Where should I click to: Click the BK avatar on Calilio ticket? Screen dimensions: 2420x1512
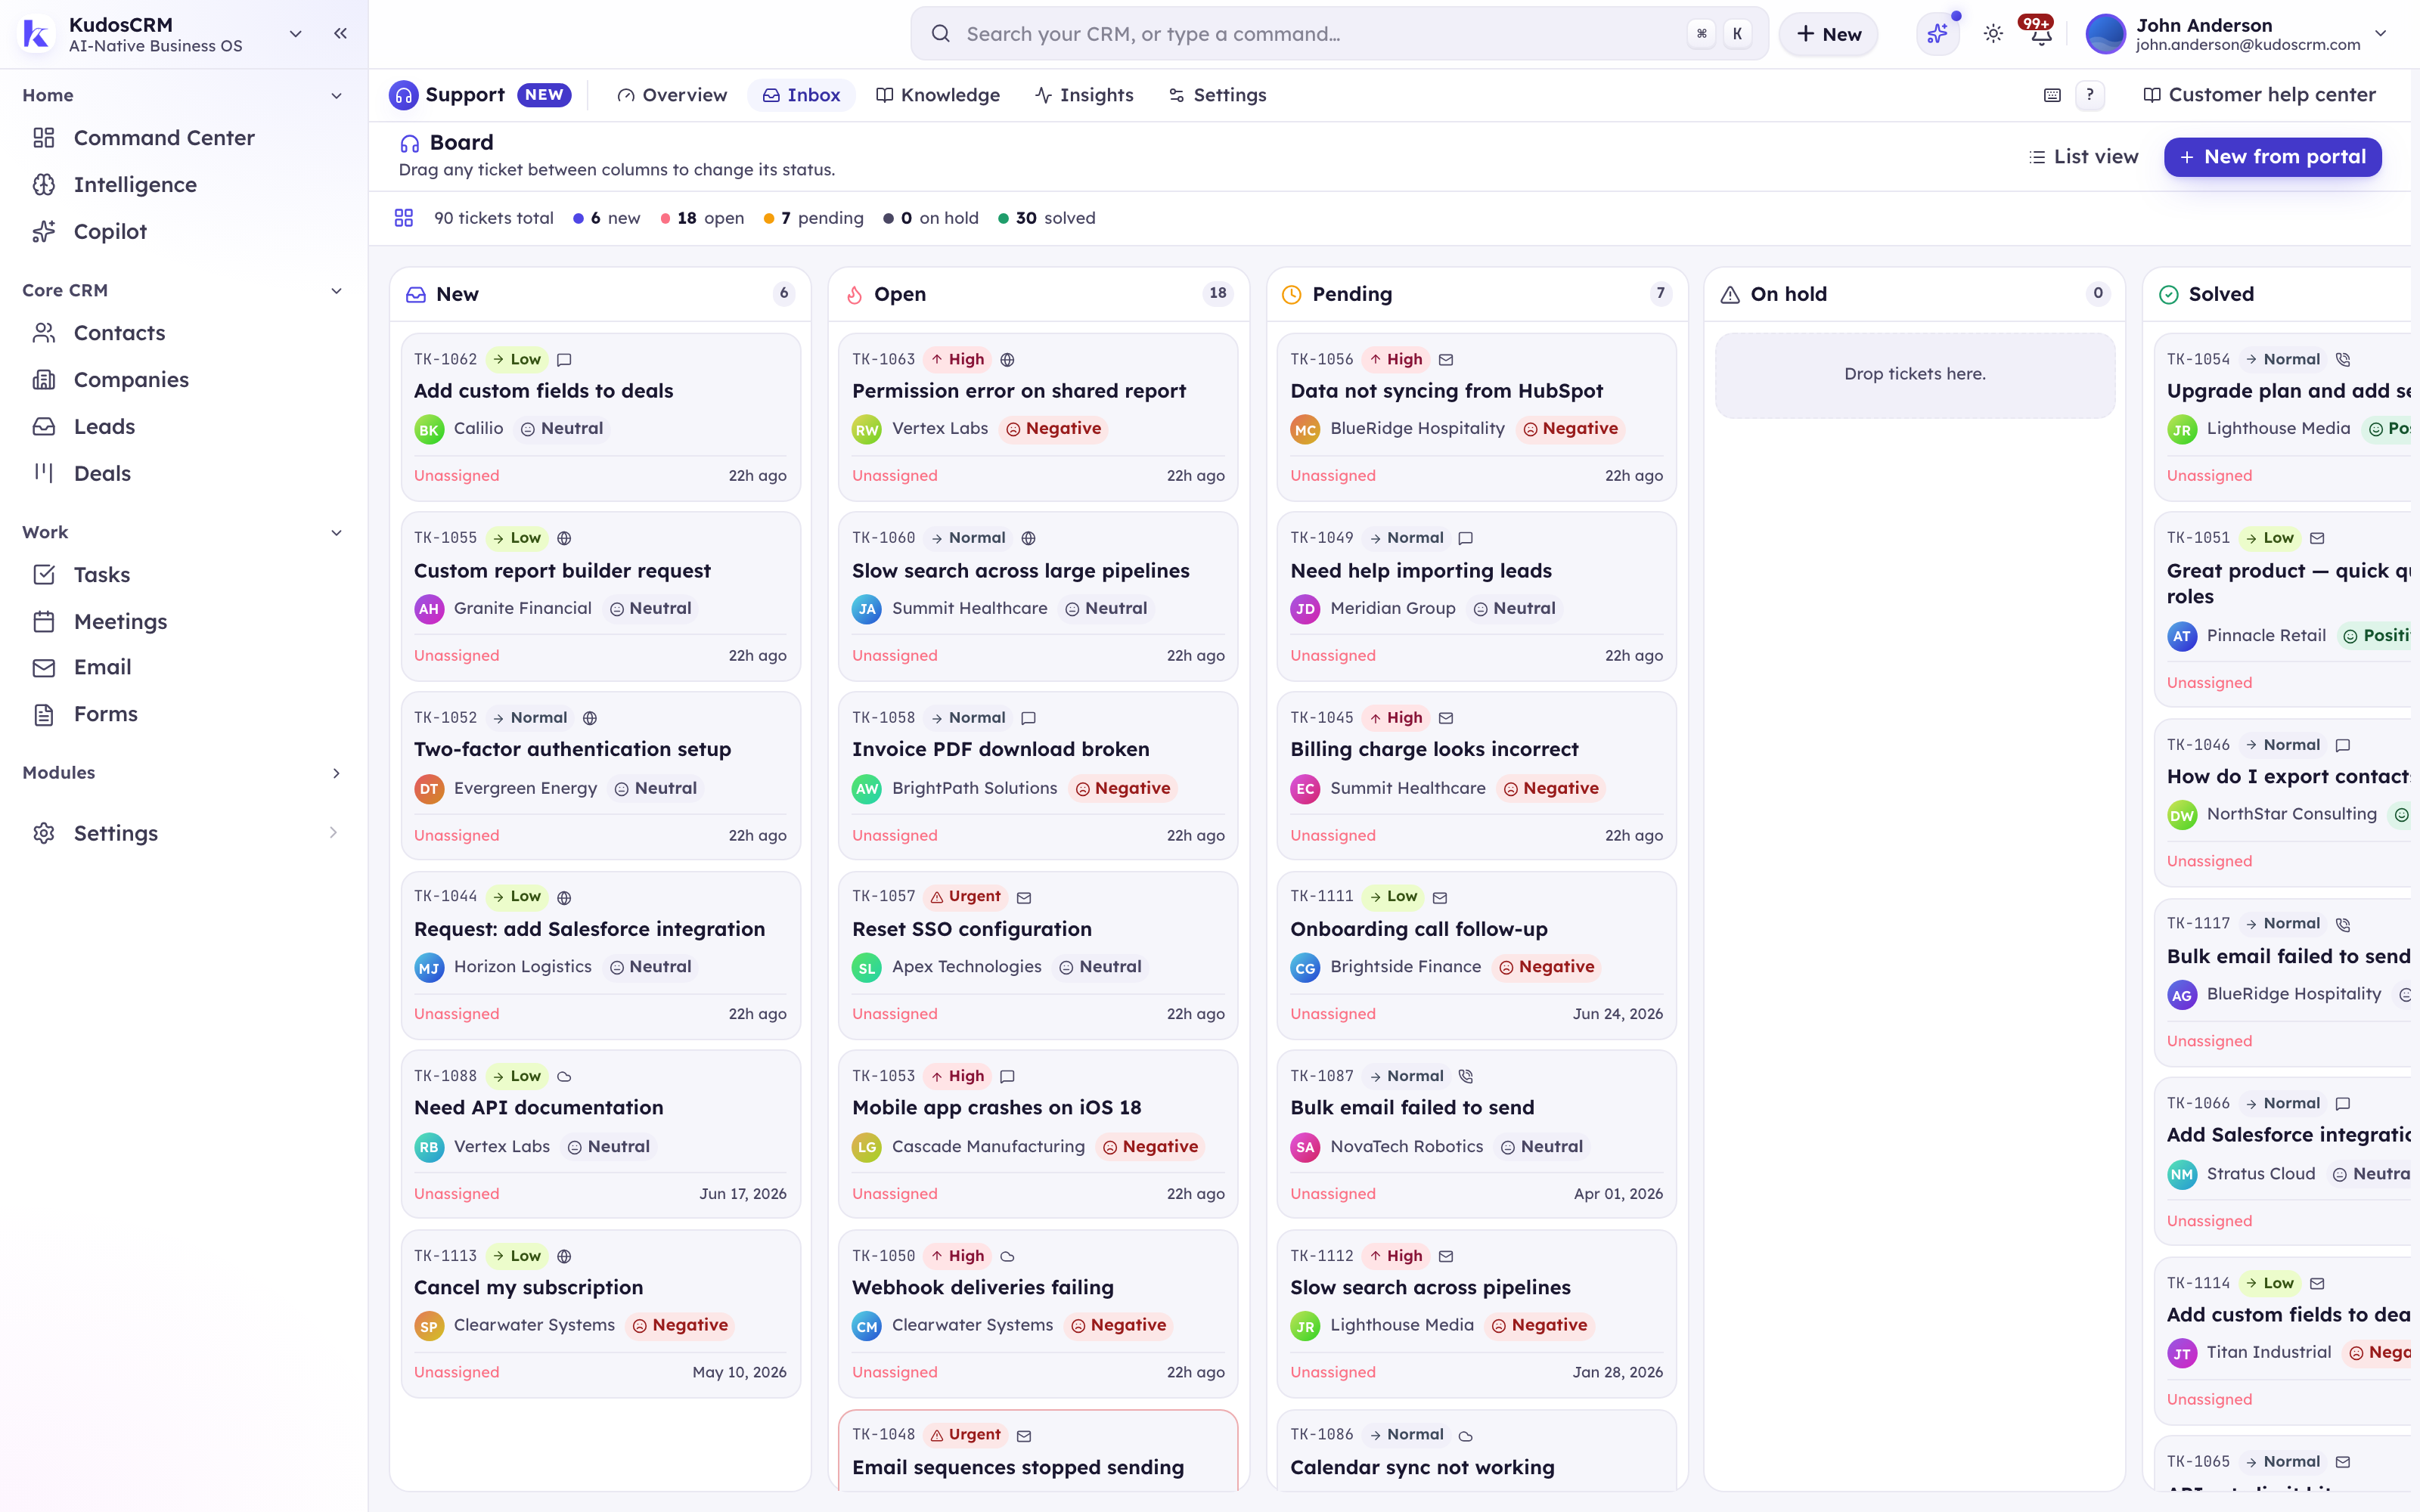click(x=429, y=429)
